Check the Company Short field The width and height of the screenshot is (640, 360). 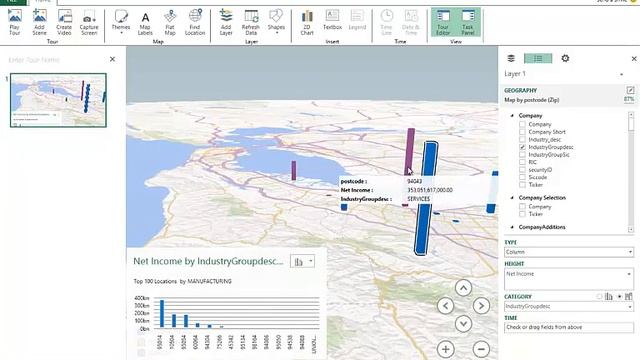522,132
